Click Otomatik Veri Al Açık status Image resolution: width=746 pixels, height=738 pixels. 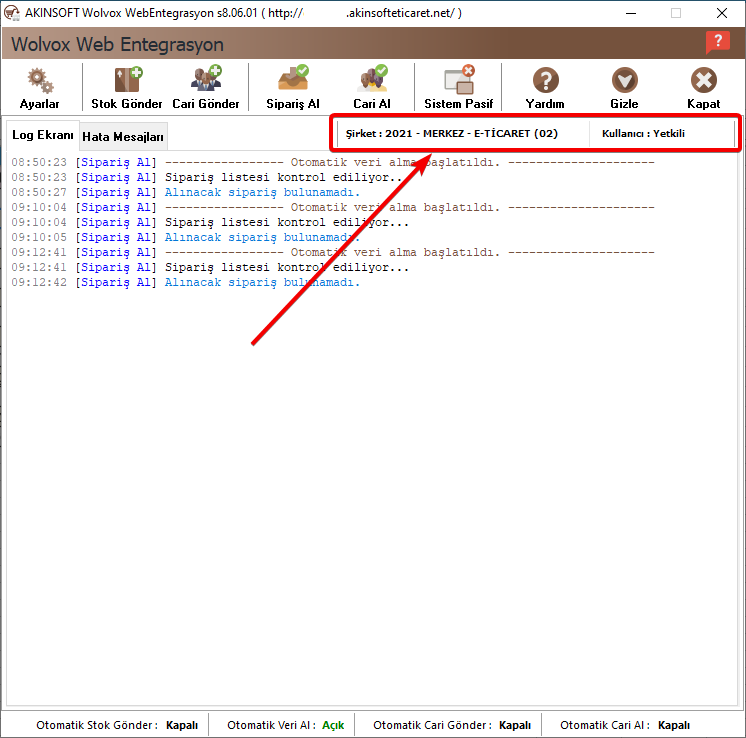(x=285, y=725)
